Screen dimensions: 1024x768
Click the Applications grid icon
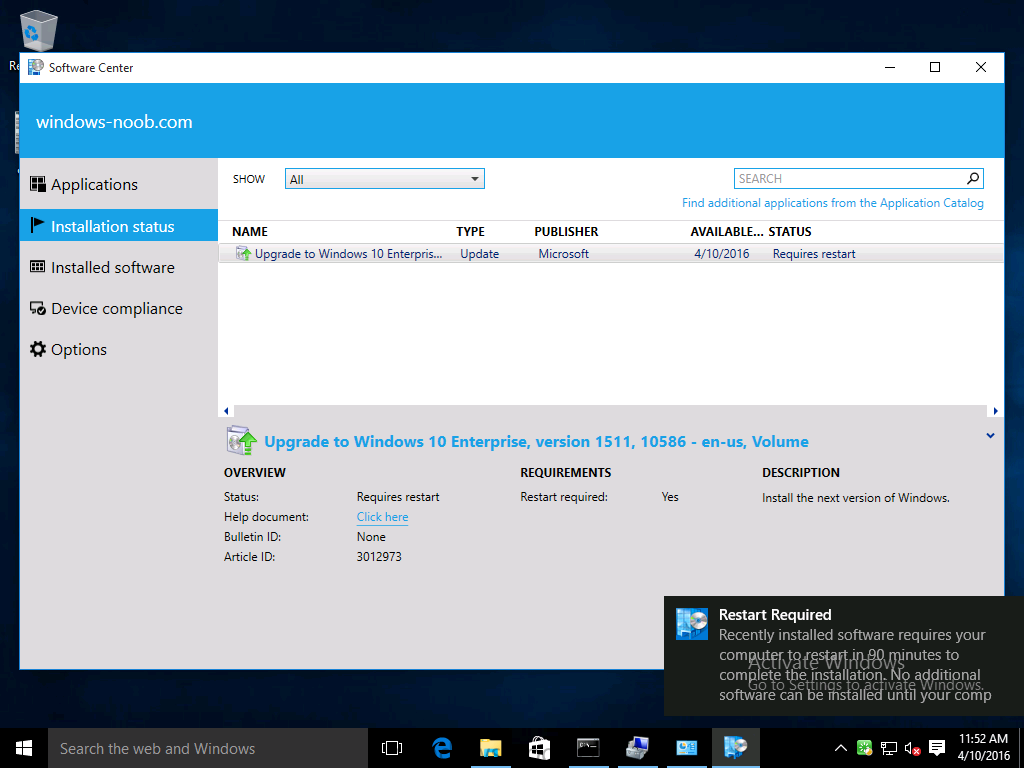[38, 184]
